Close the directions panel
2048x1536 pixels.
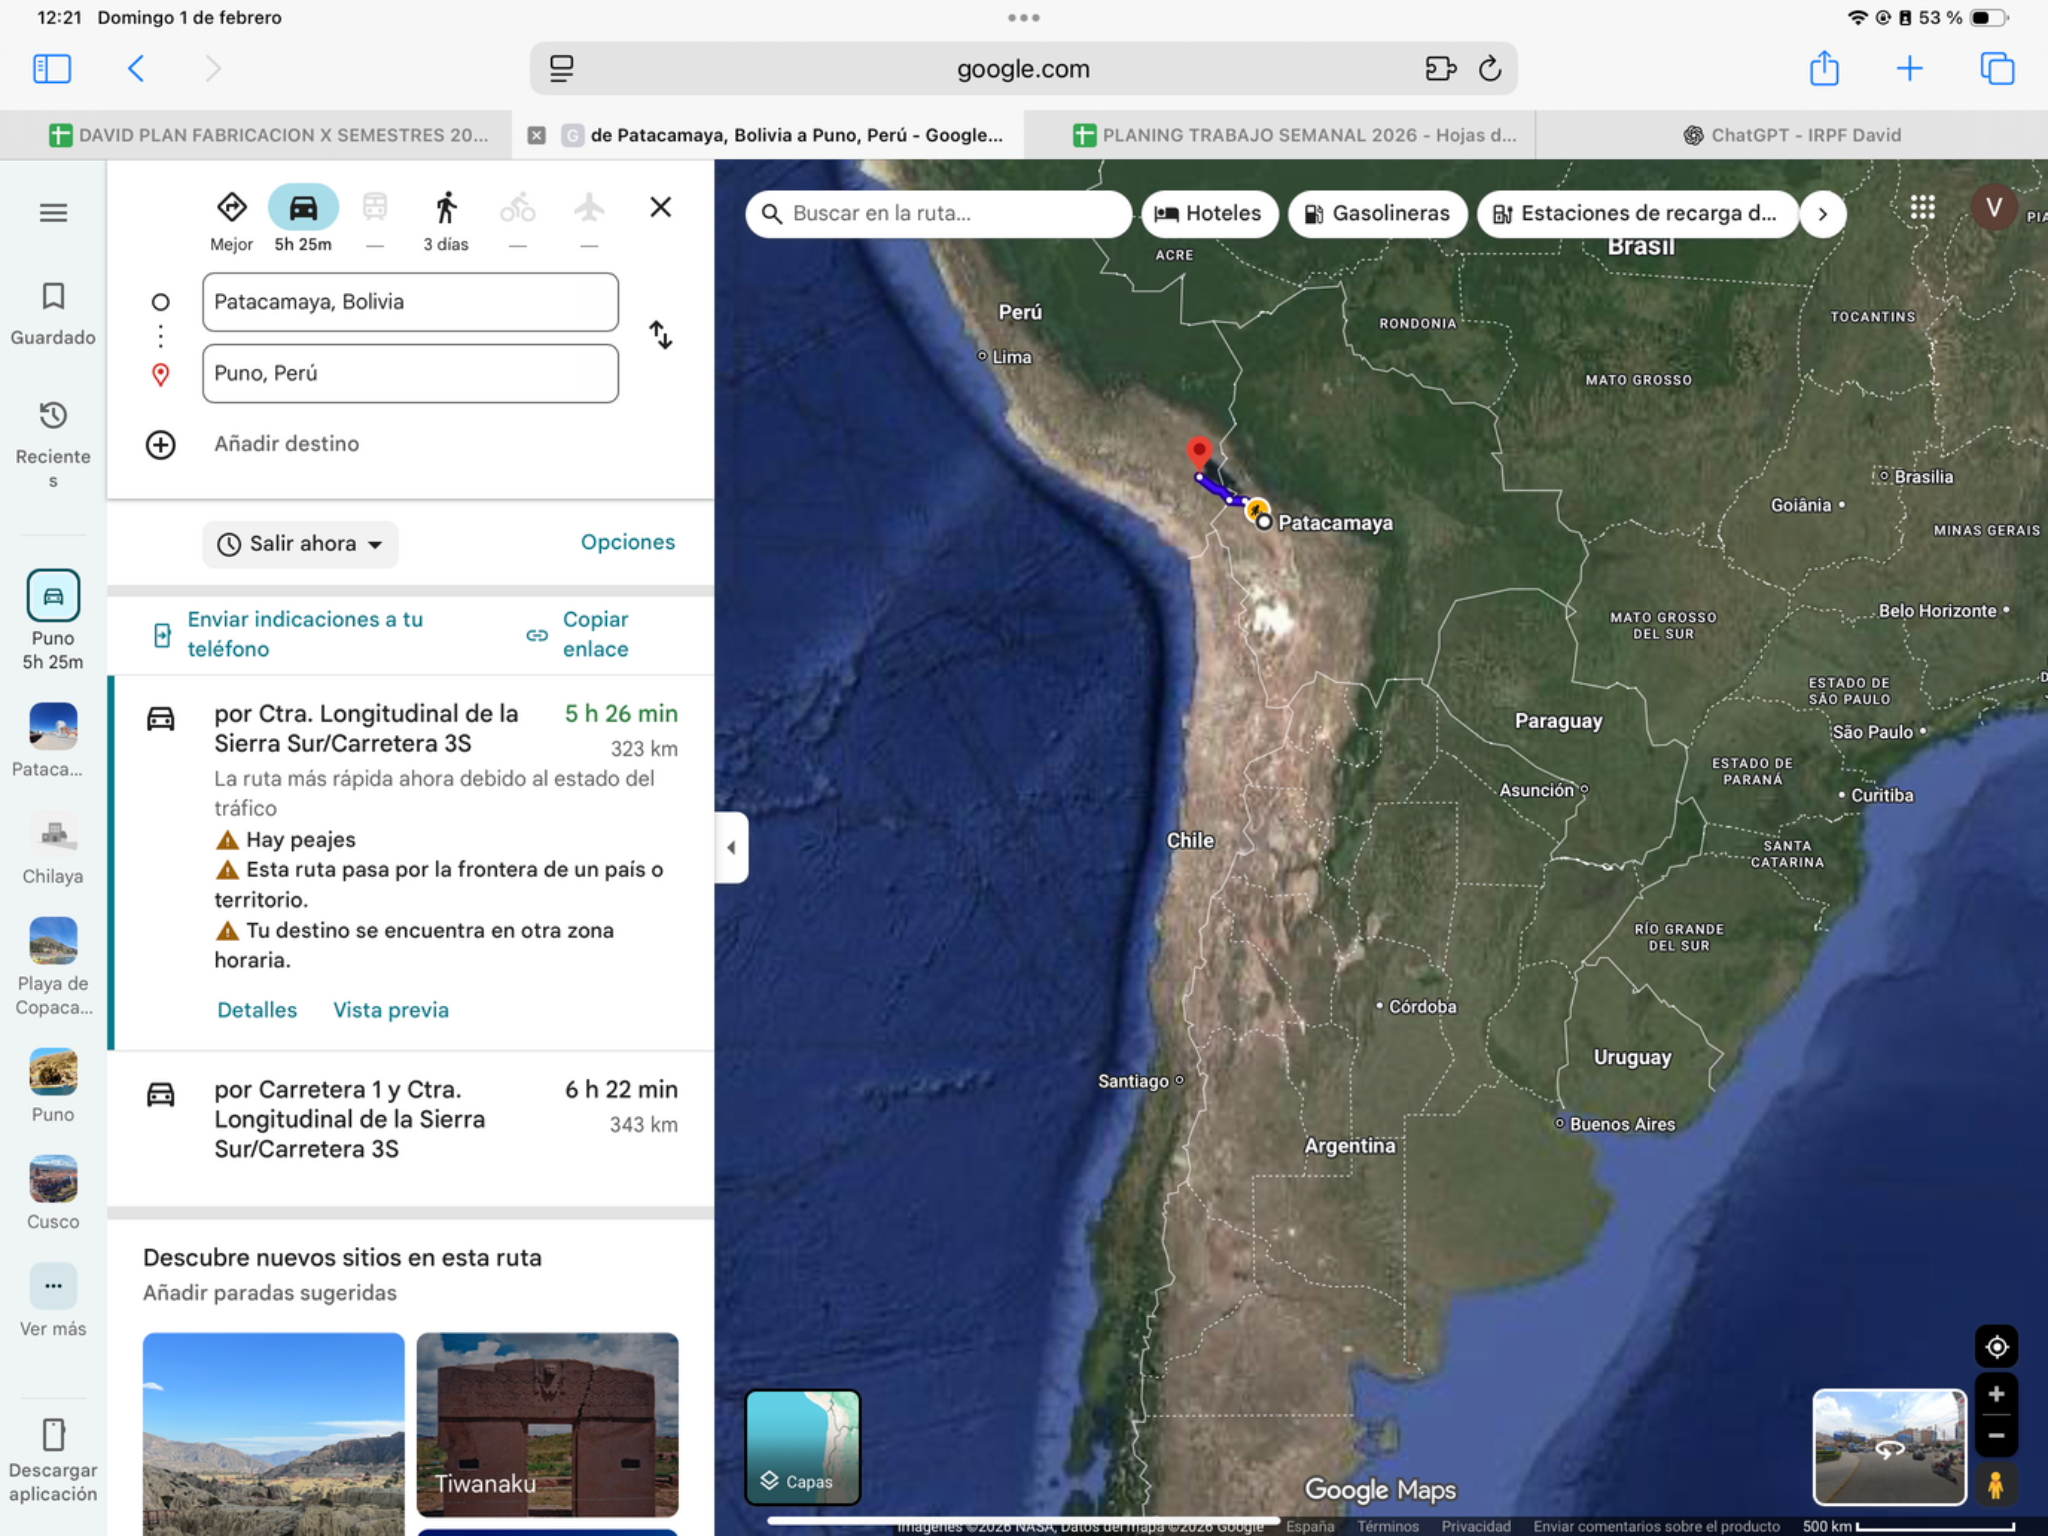click(660, 207)
